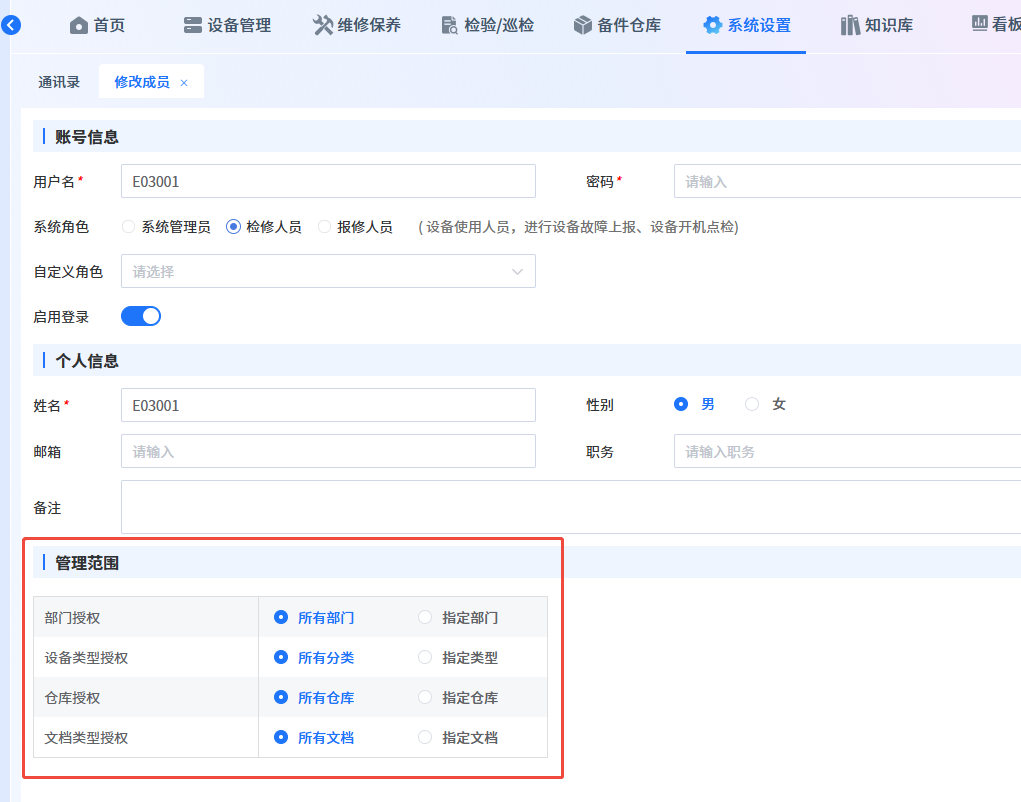1021x802 pixels.
Task: Select 指定部门 for department authorization
Action: click(x=425, y=618)
